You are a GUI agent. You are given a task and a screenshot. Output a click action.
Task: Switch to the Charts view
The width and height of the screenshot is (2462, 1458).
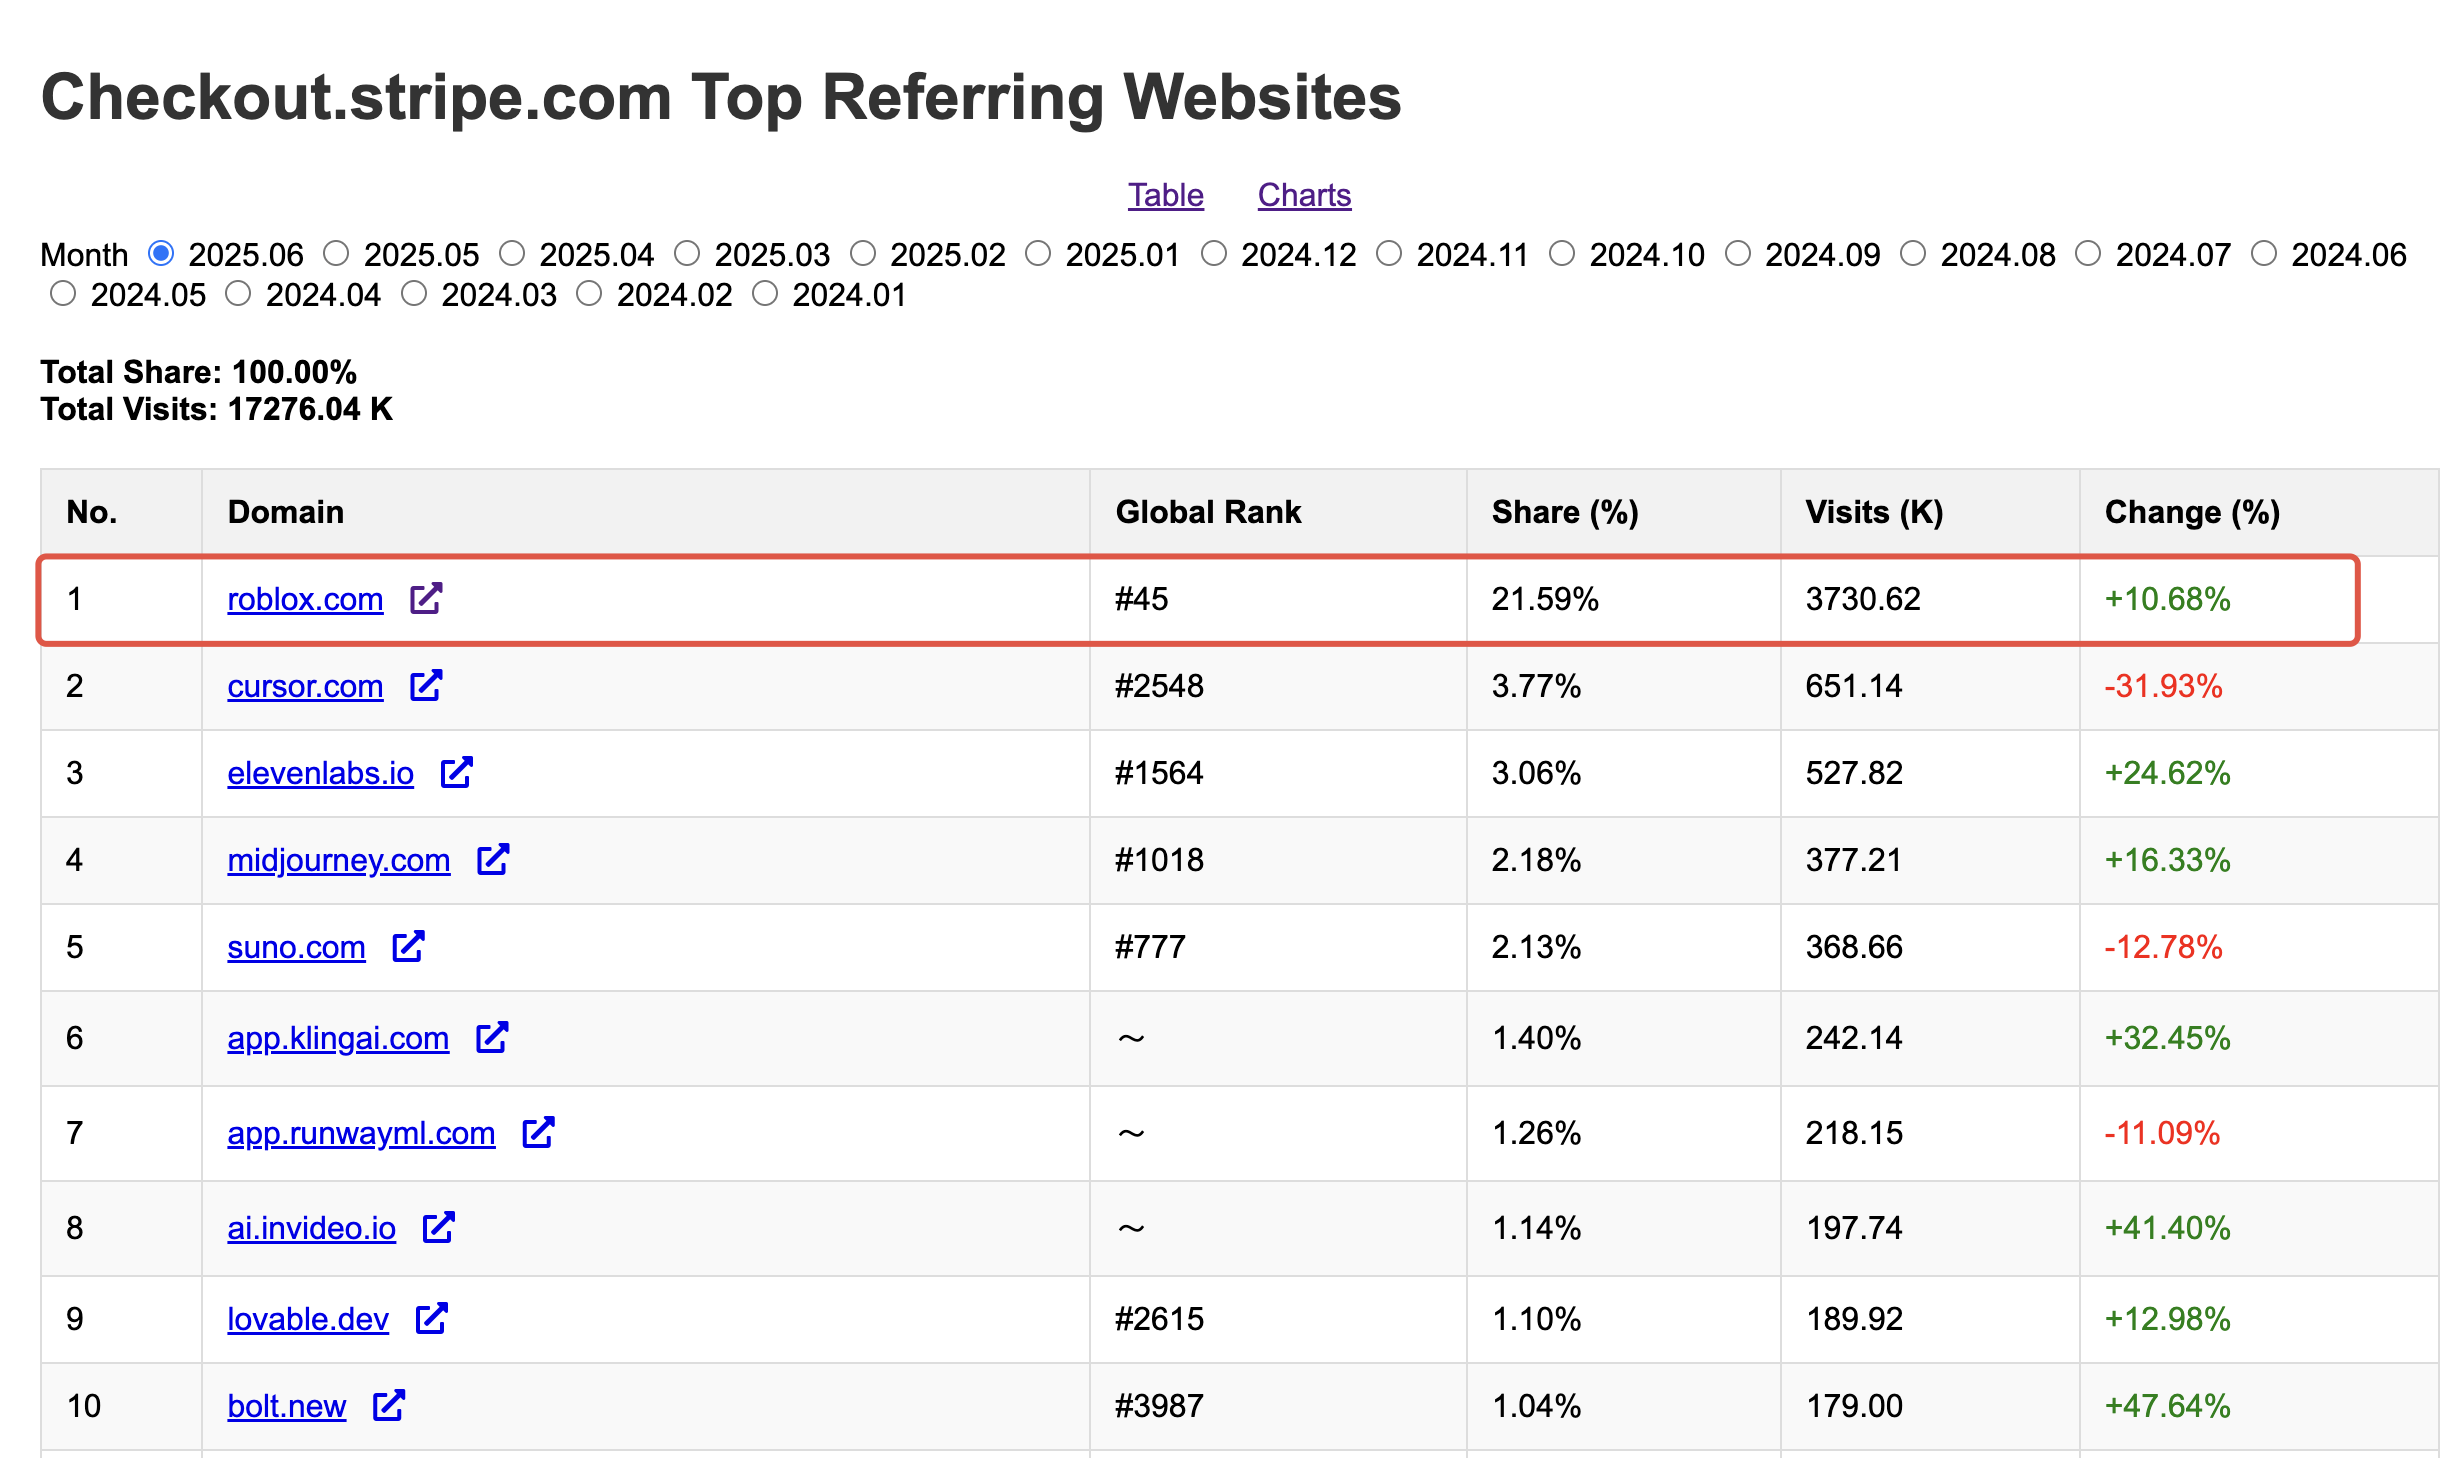(1304, 195)
